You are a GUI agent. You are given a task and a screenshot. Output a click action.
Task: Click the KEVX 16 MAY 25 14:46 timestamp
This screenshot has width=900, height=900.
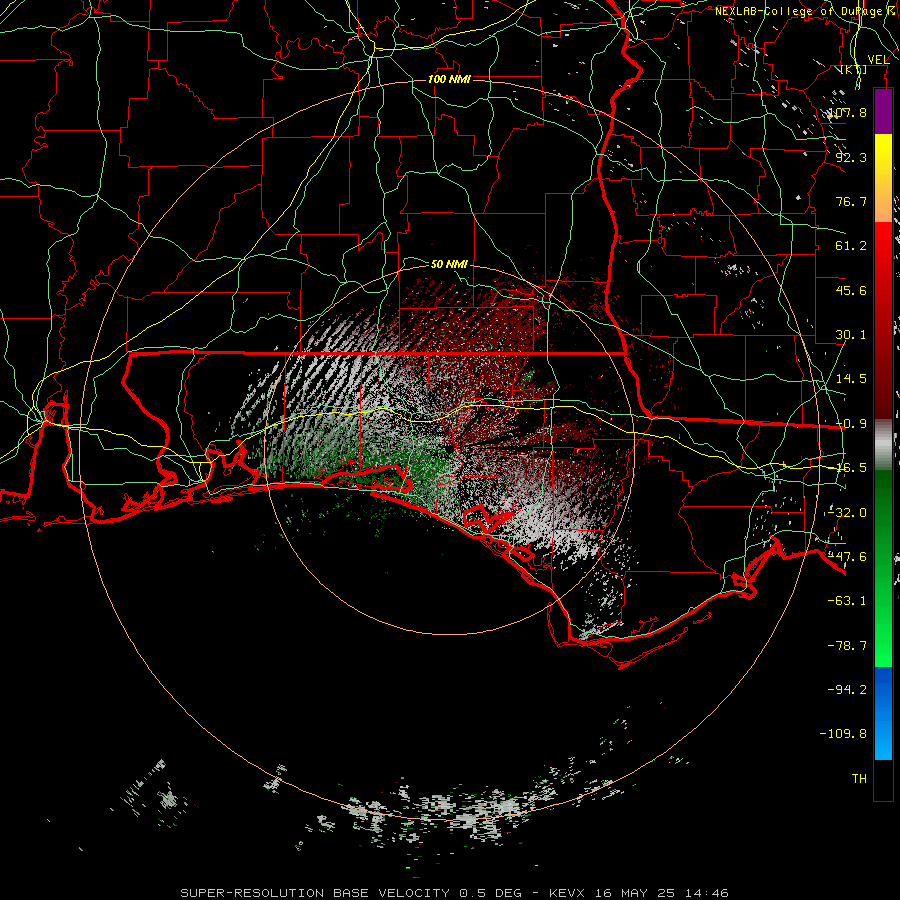(639, 893)
